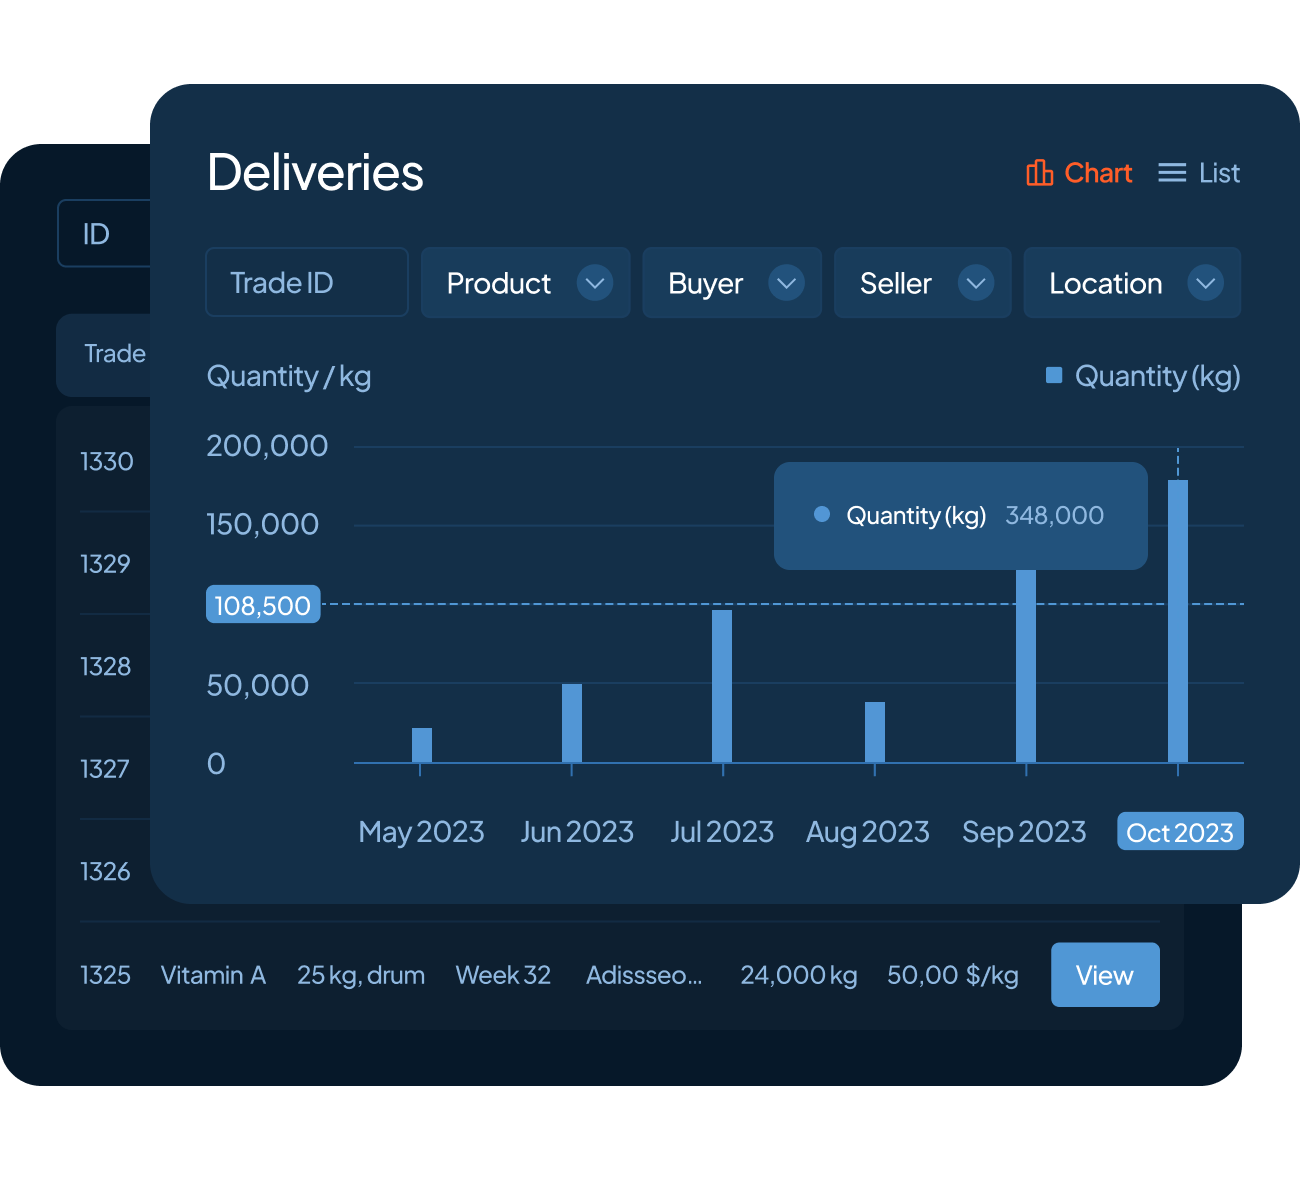This screenshot has height=1200, width=1300.
Task: Open the Product filter
Action: [x=525, y=283]
